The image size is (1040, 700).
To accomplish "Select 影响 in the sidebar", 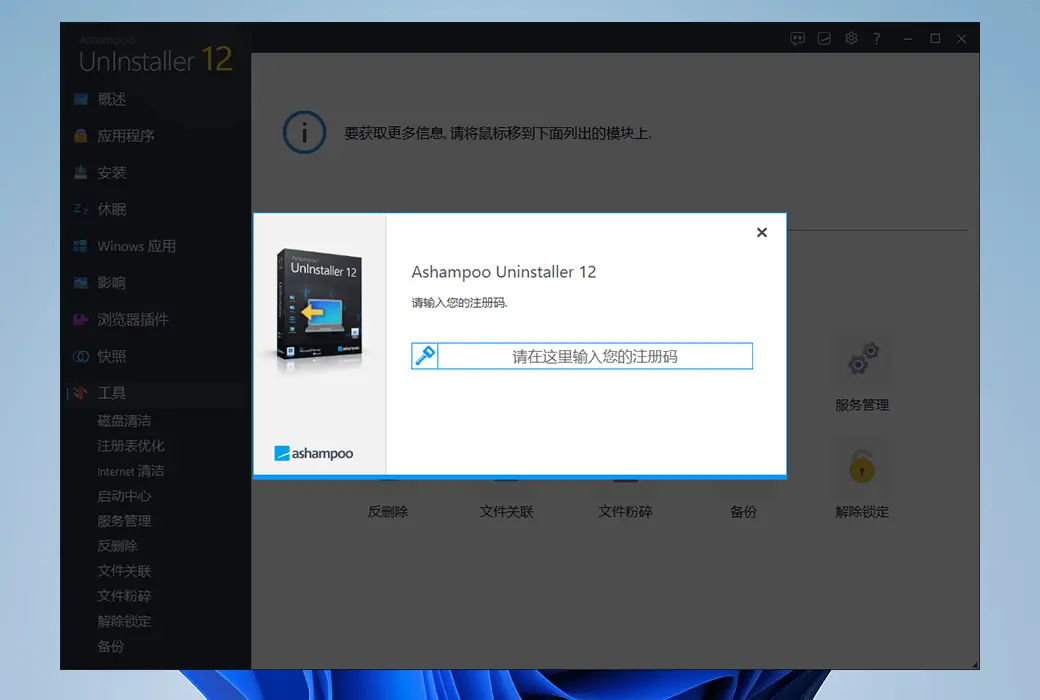I will point(111,283).
